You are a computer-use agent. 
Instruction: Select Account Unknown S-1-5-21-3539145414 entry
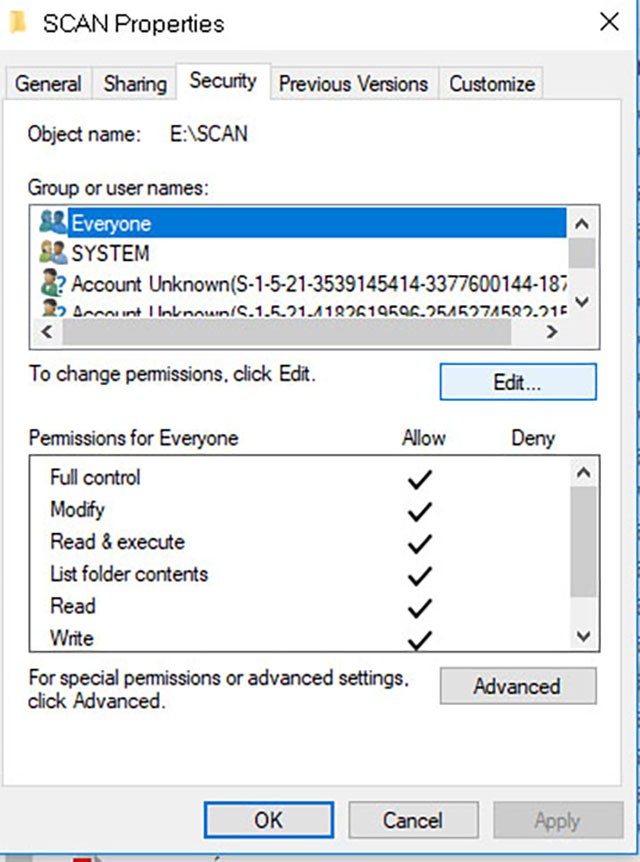[302, 284]
